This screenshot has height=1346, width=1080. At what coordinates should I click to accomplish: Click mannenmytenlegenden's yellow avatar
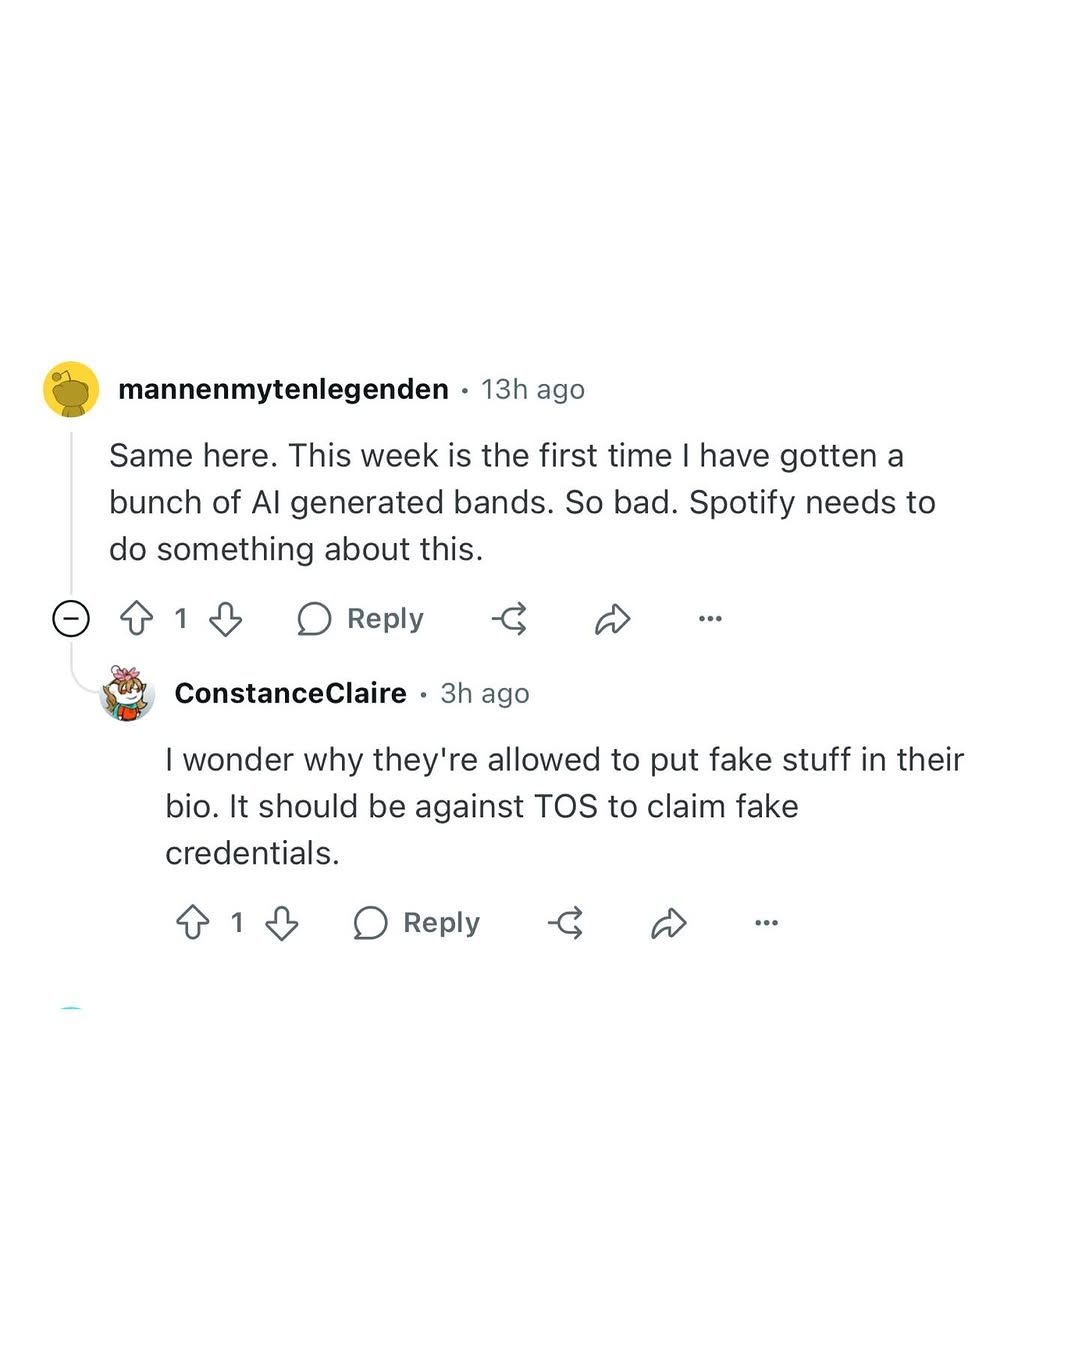[71, 389]
